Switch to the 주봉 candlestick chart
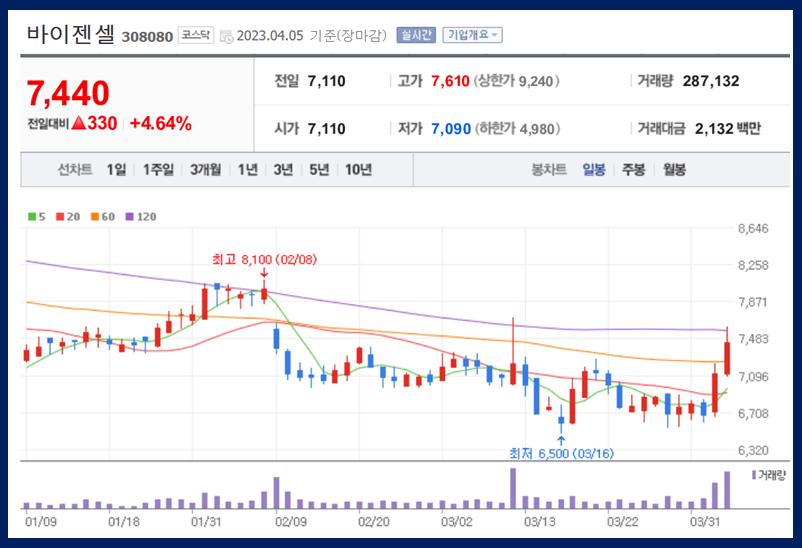This screenshot has width=802, height=548. [x=633, y=169]
